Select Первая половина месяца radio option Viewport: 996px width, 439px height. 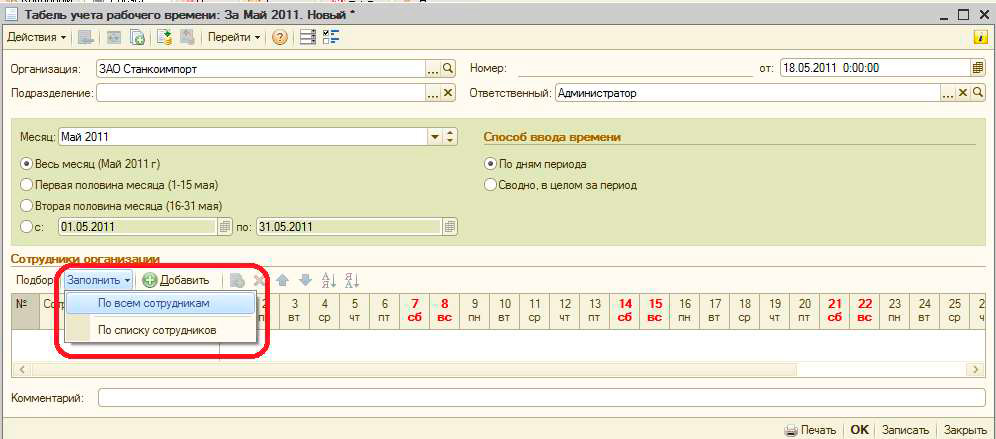pos(26,185)
